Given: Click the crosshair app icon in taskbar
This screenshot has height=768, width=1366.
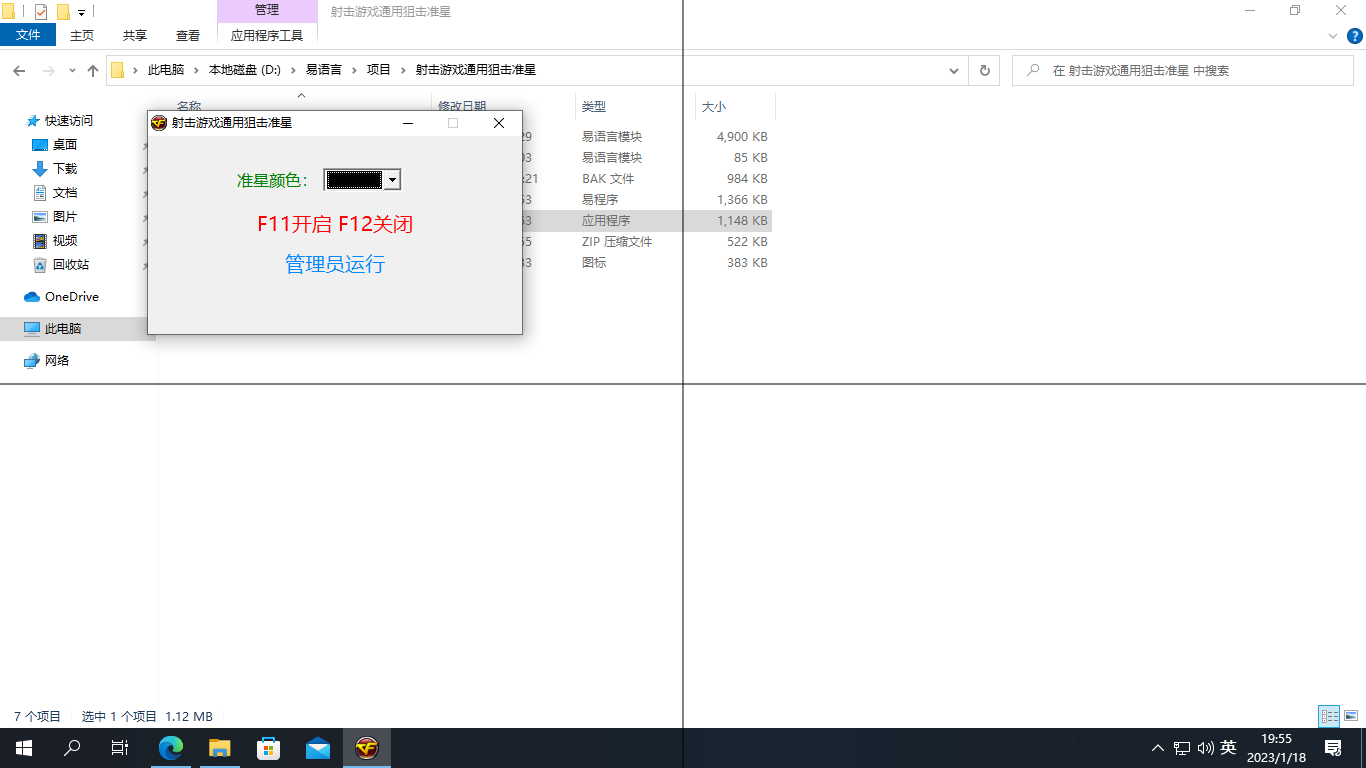Looking at the screenshot, I should click(367, 748).
